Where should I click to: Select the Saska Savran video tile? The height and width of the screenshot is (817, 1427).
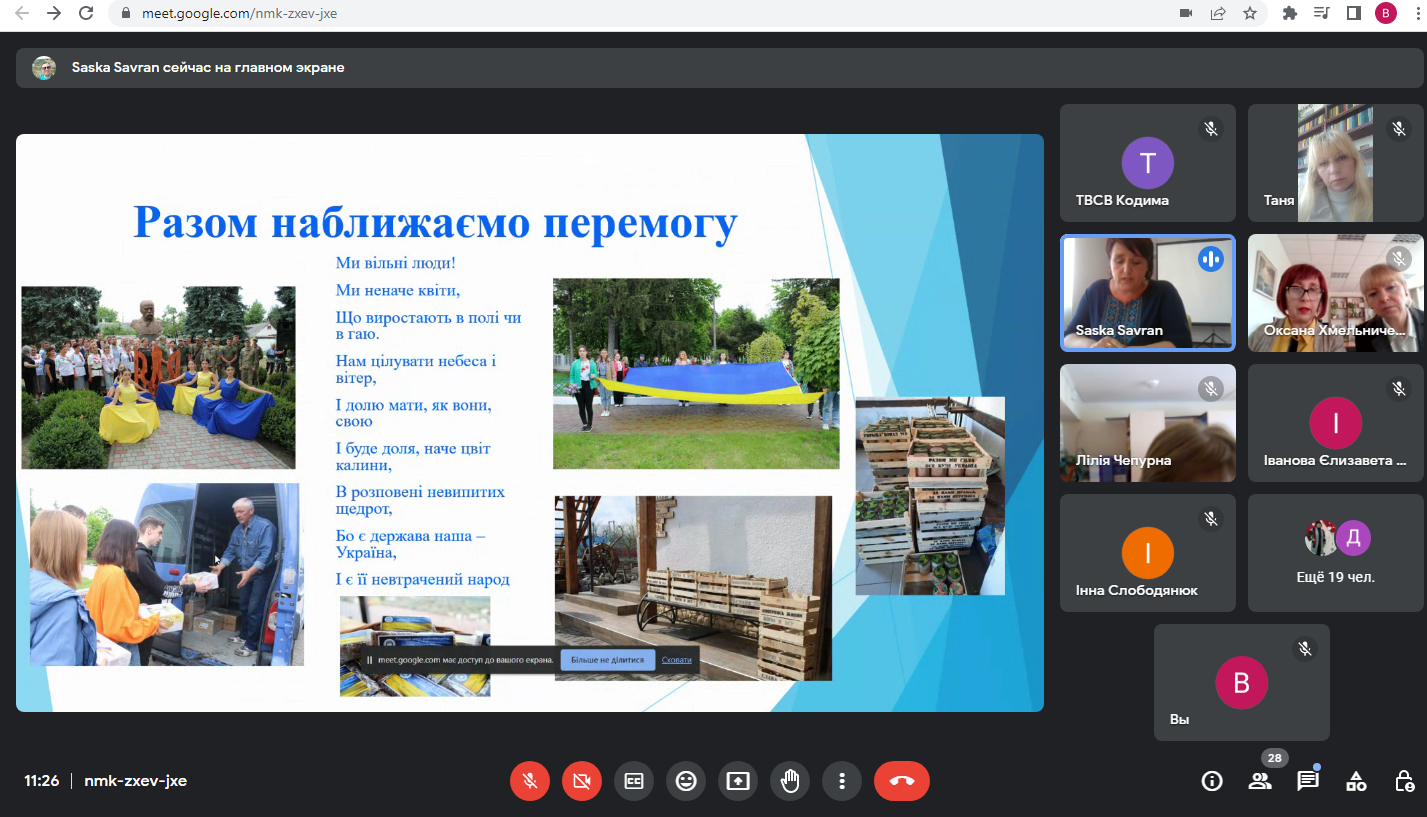(x=1147, y=293)
